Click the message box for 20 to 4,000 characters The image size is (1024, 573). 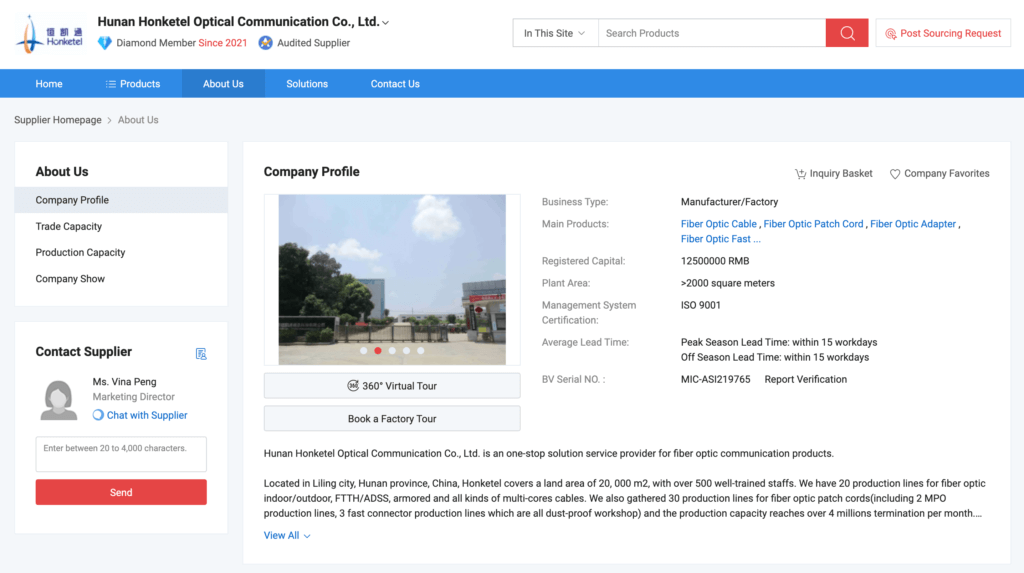tap(121, 454)
